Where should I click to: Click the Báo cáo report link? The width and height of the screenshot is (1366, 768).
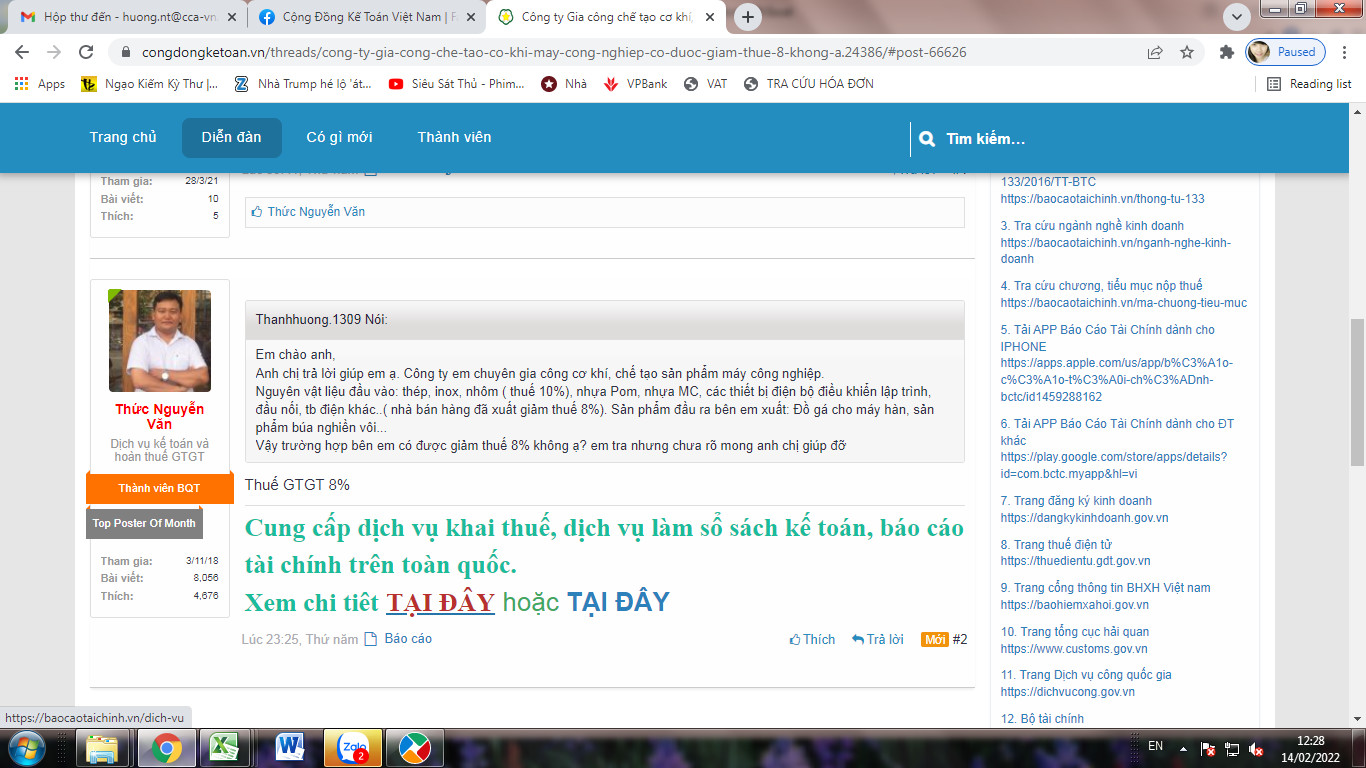pos(407,638)
